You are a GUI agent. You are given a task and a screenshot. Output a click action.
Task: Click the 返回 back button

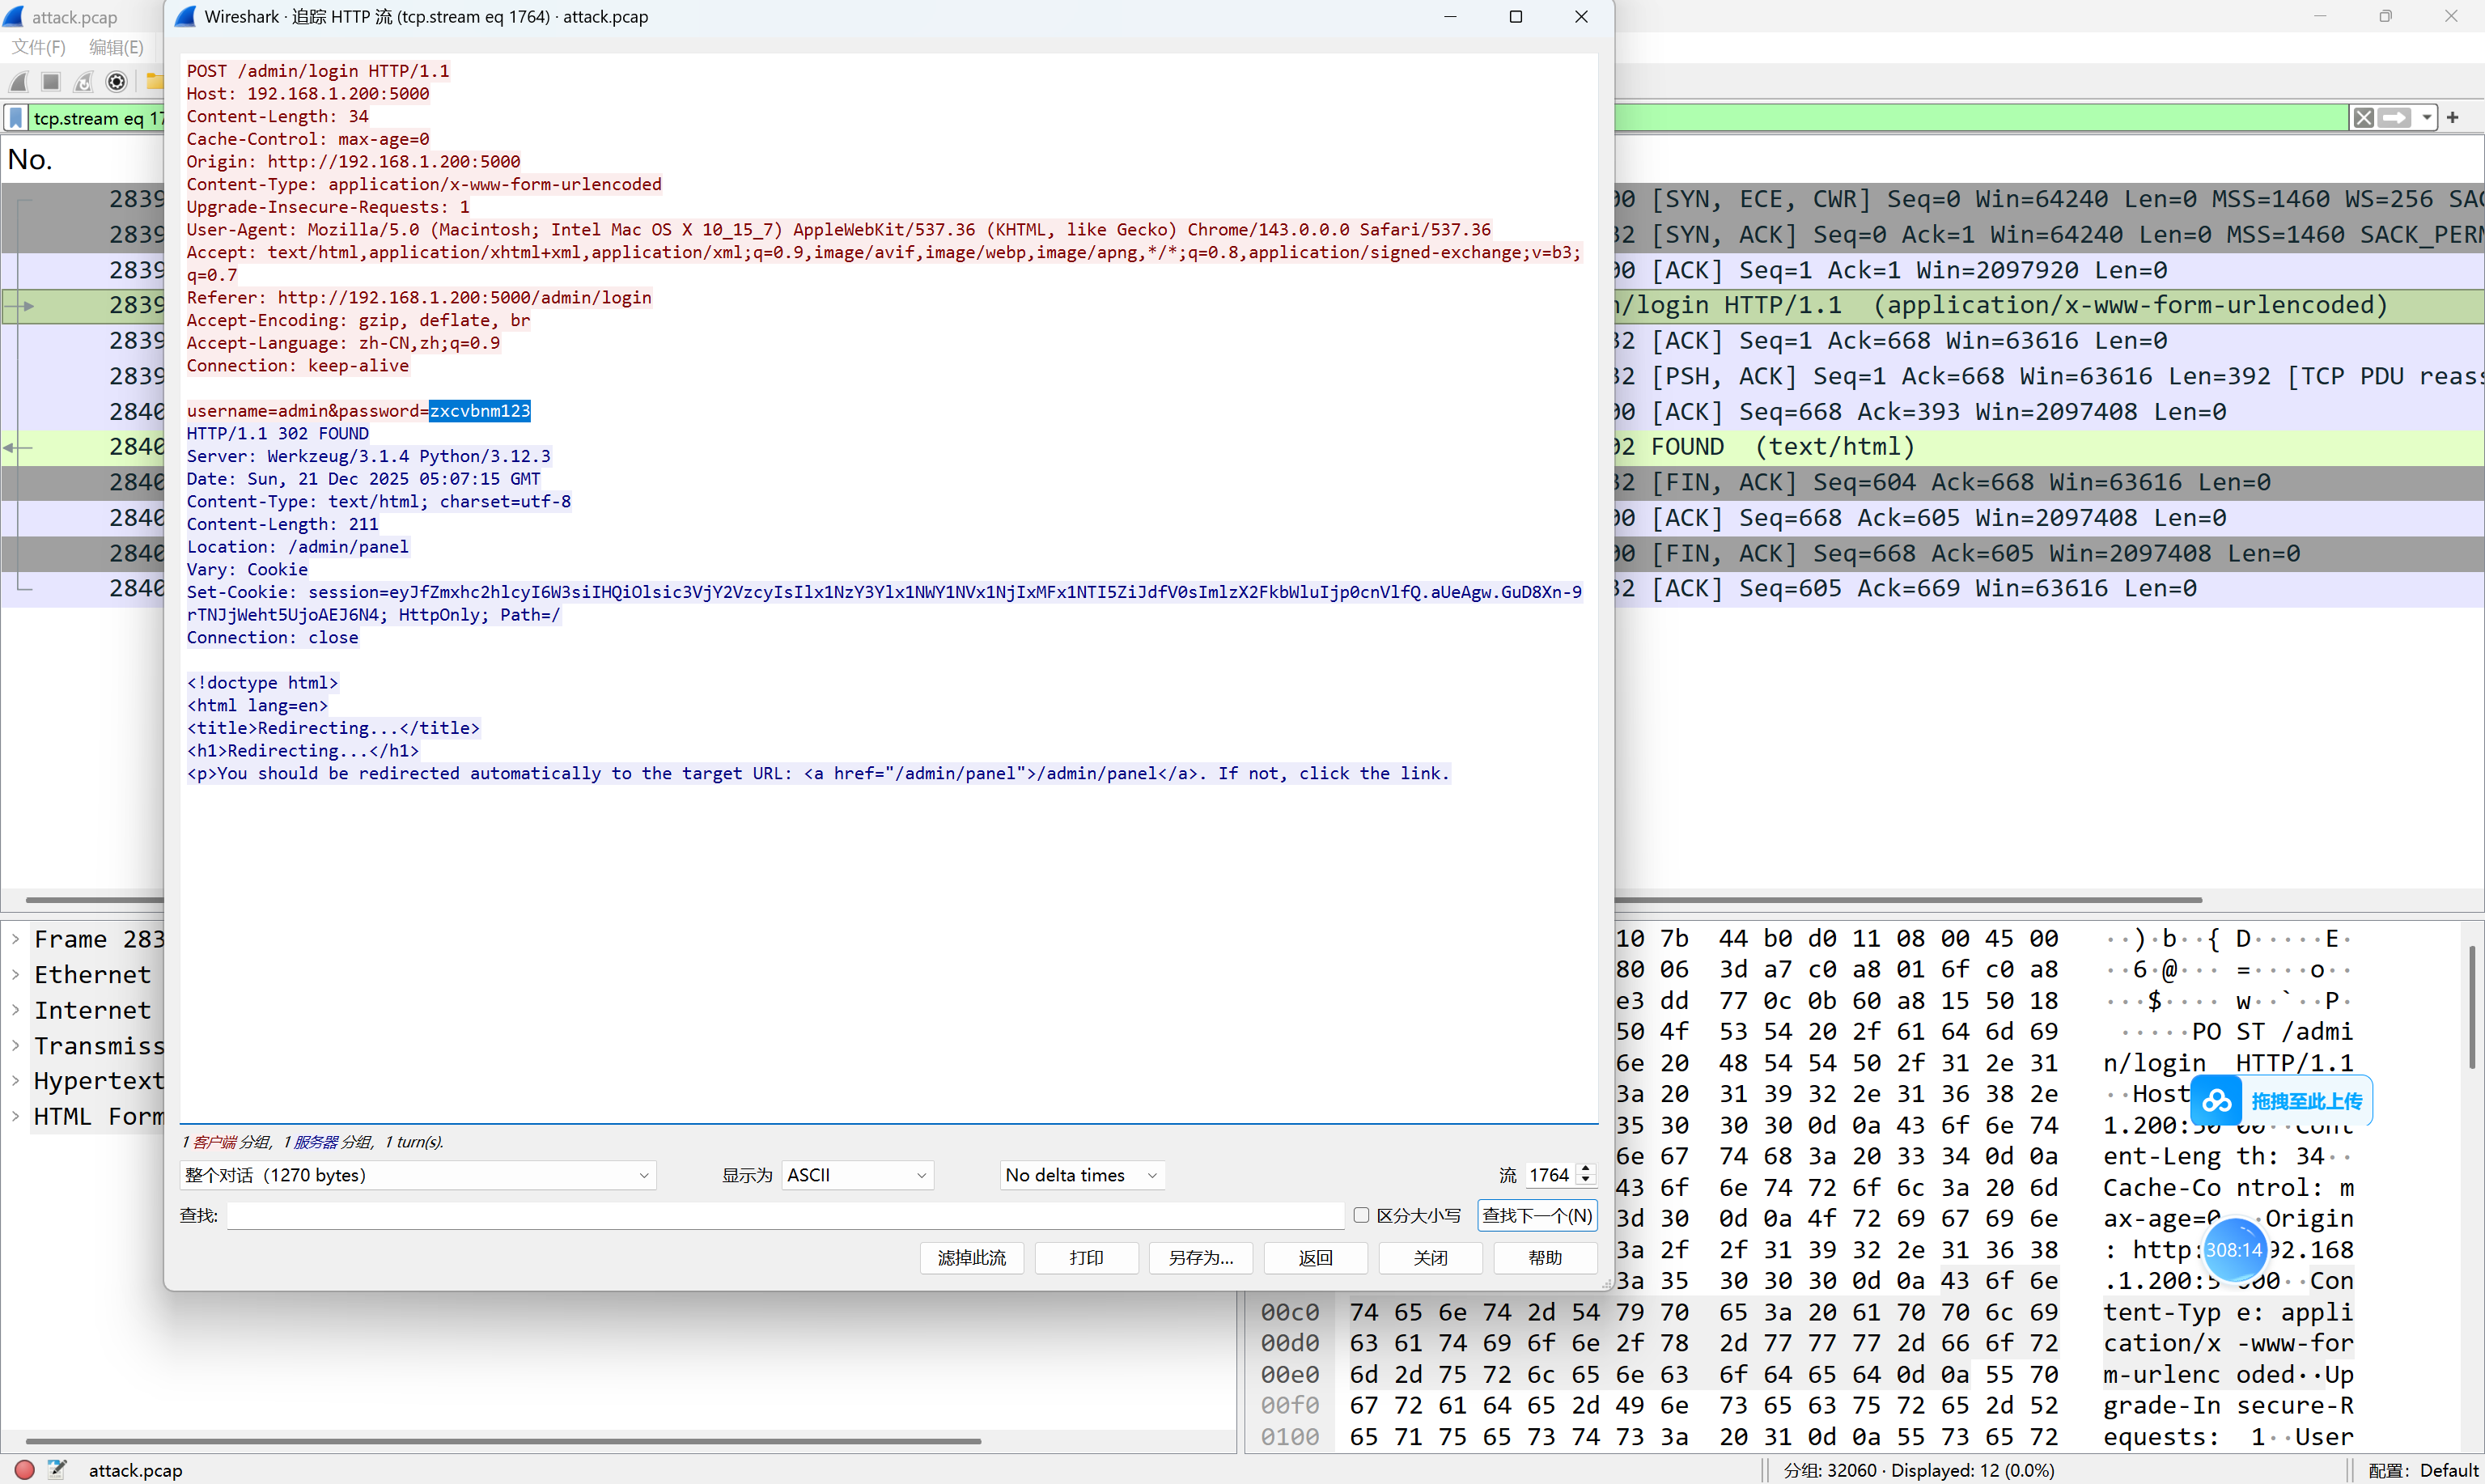[x=1316, y=1257]
